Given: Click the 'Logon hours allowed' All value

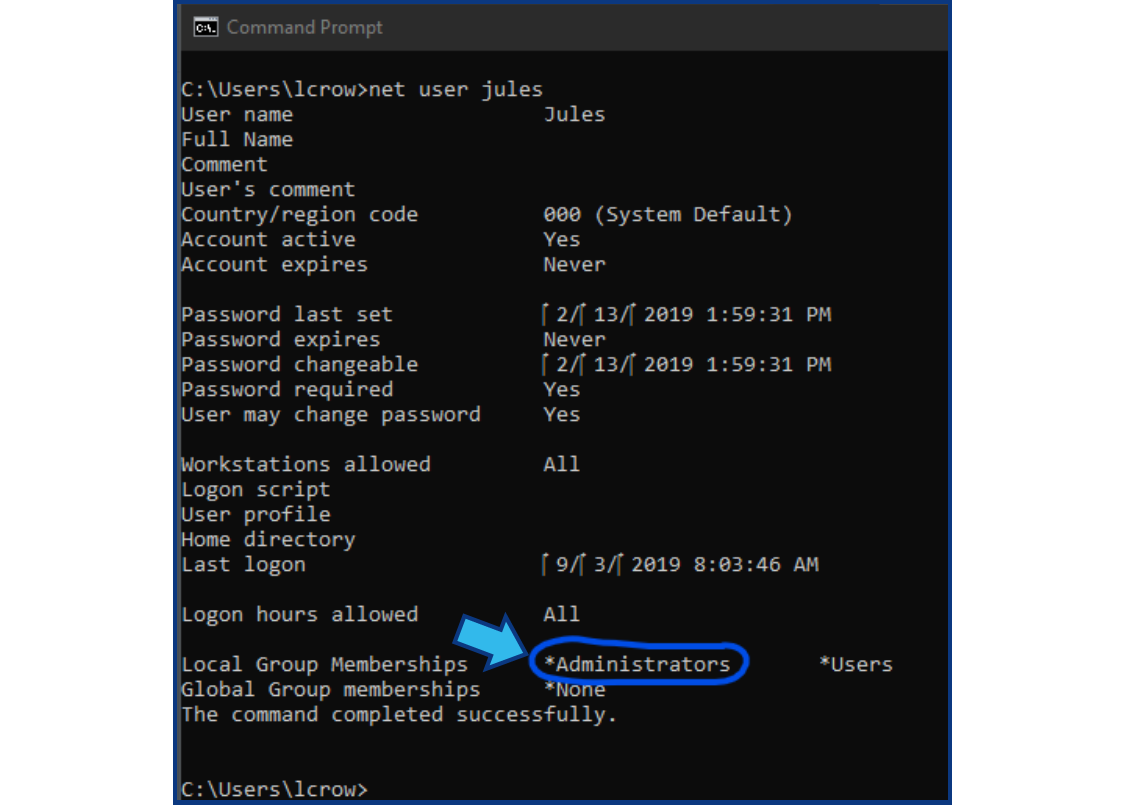Looking at the screenshot, I should point(561,614).
